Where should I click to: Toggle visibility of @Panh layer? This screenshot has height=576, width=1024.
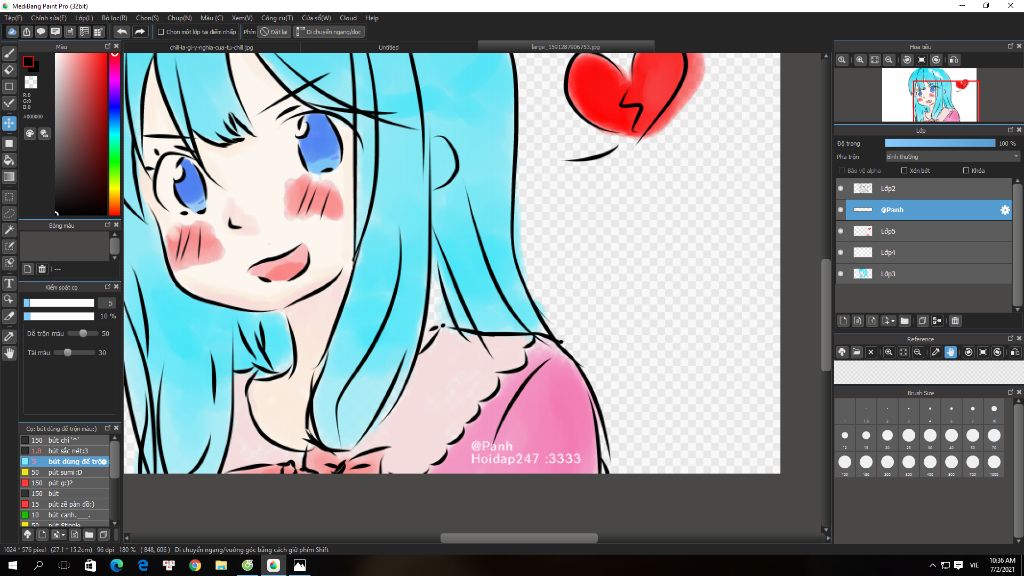point(841,210)
